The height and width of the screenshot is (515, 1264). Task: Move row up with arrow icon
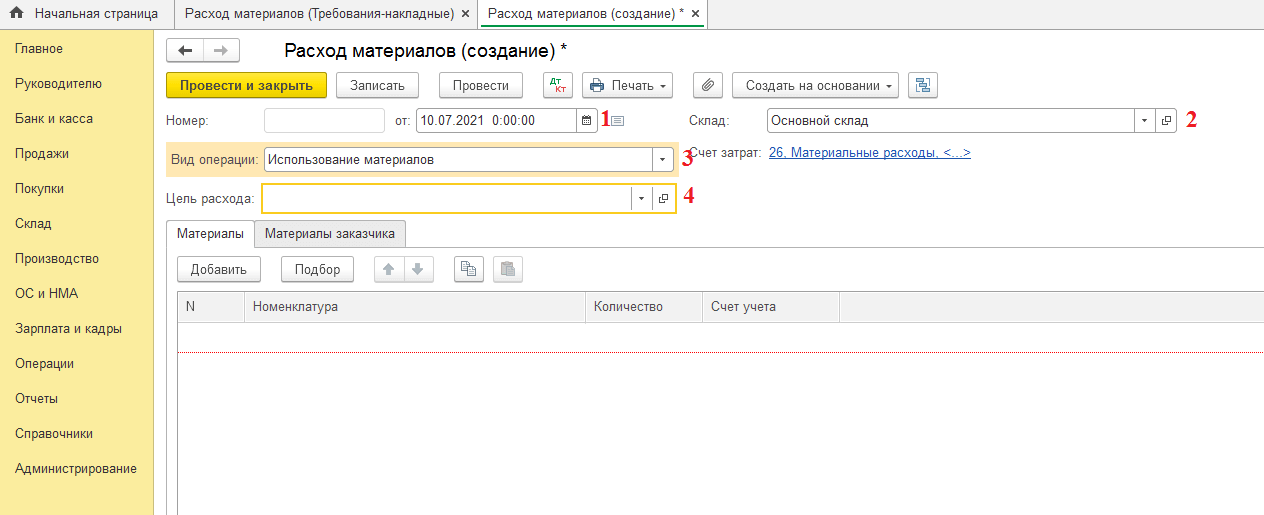tap(389, 269)
